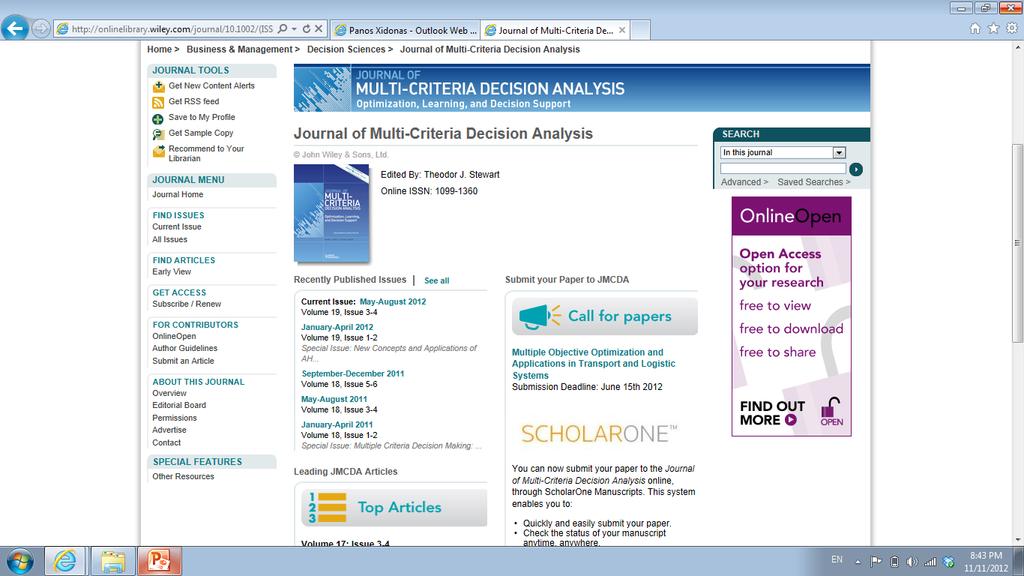Click the Get Sample Copy icon
1024x576 pixels.
pos(158,135)
